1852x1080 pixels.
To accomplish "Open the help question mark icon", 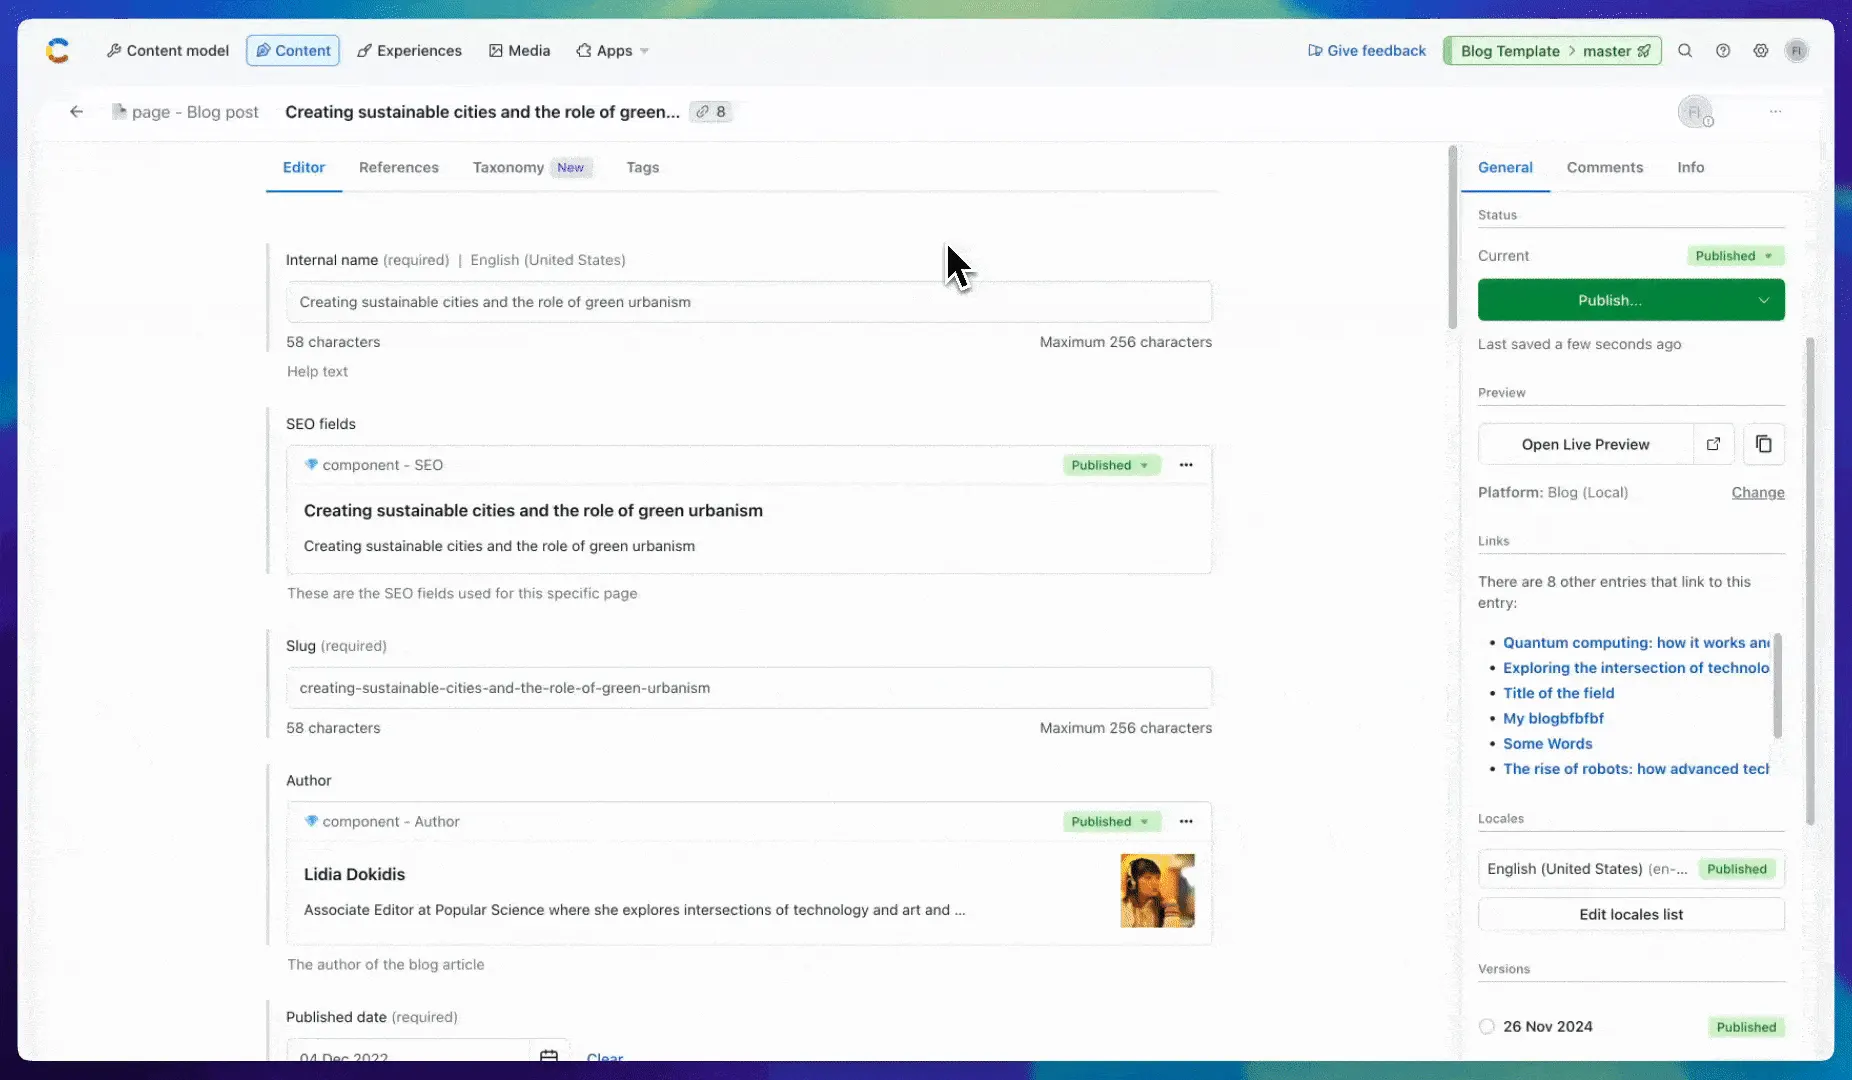I will click(x=1723, y=51).
